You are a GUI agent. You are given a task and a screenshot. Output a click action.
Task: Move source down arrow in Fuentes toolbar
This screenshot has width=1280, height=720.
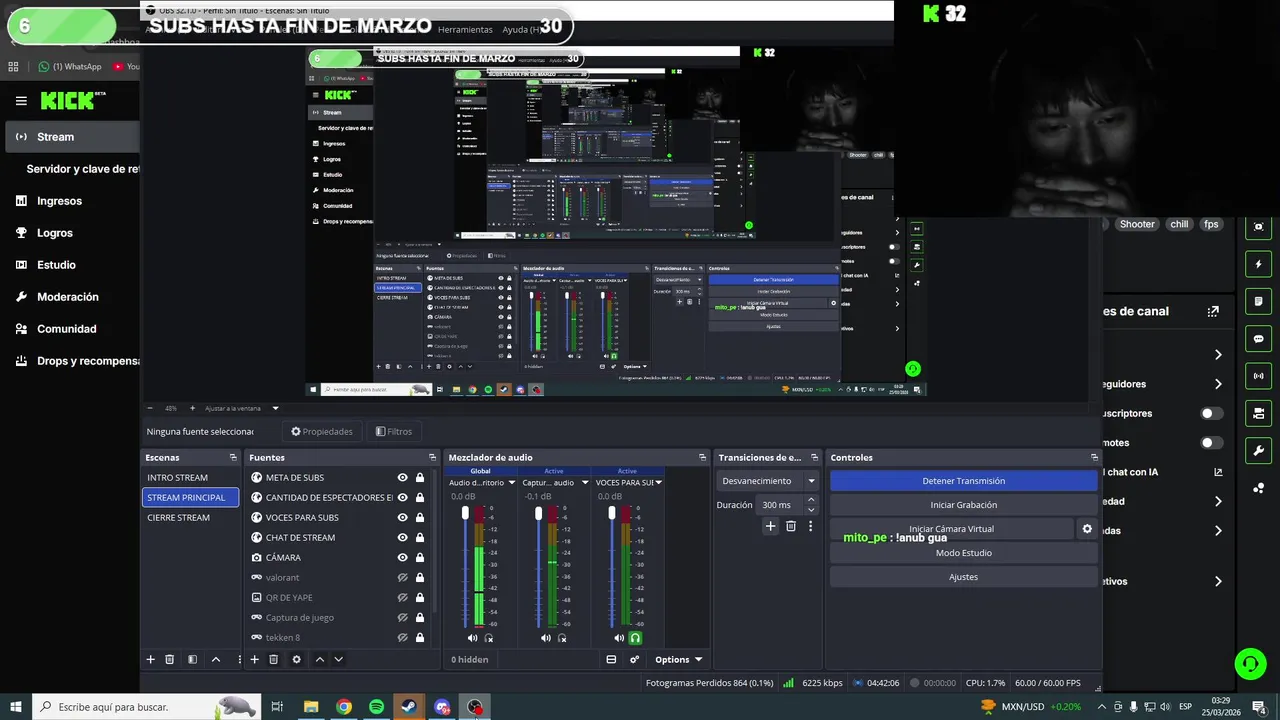pos(339,659)
